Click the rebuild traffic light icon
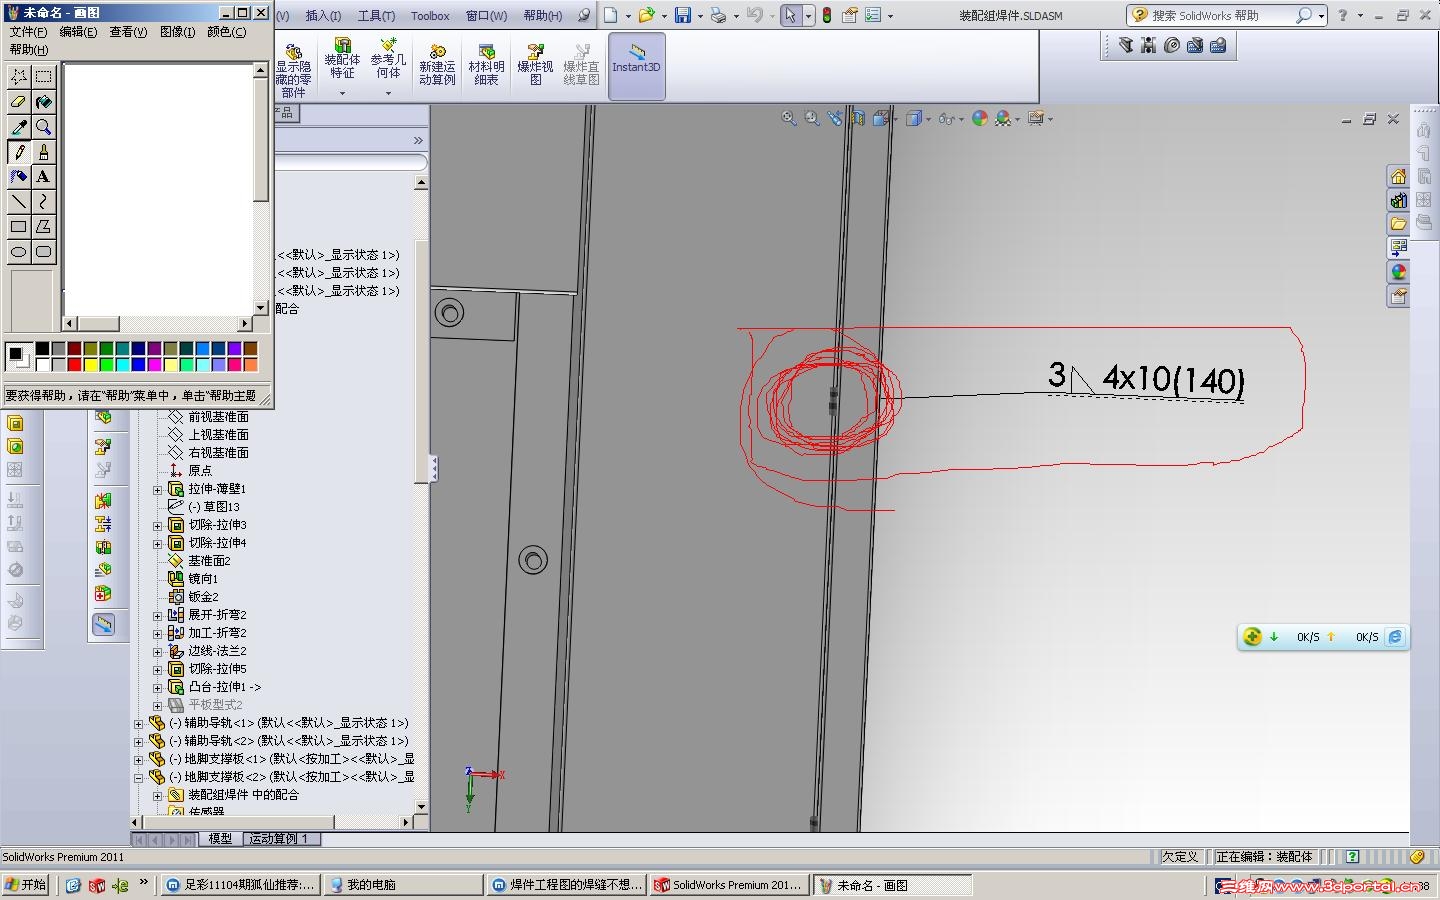The width and height of the screenshot is (1440, 900). coord(827,15)
